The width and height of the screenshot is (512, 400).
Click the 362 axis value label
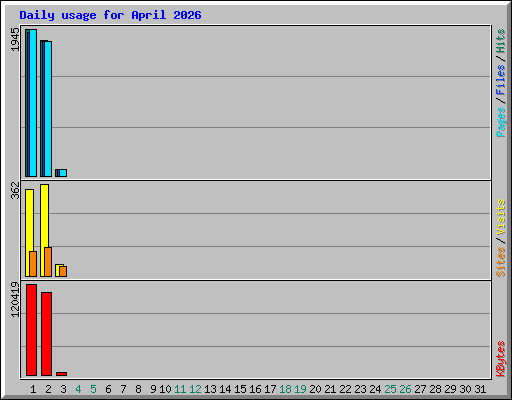click(x=15, y=190)
